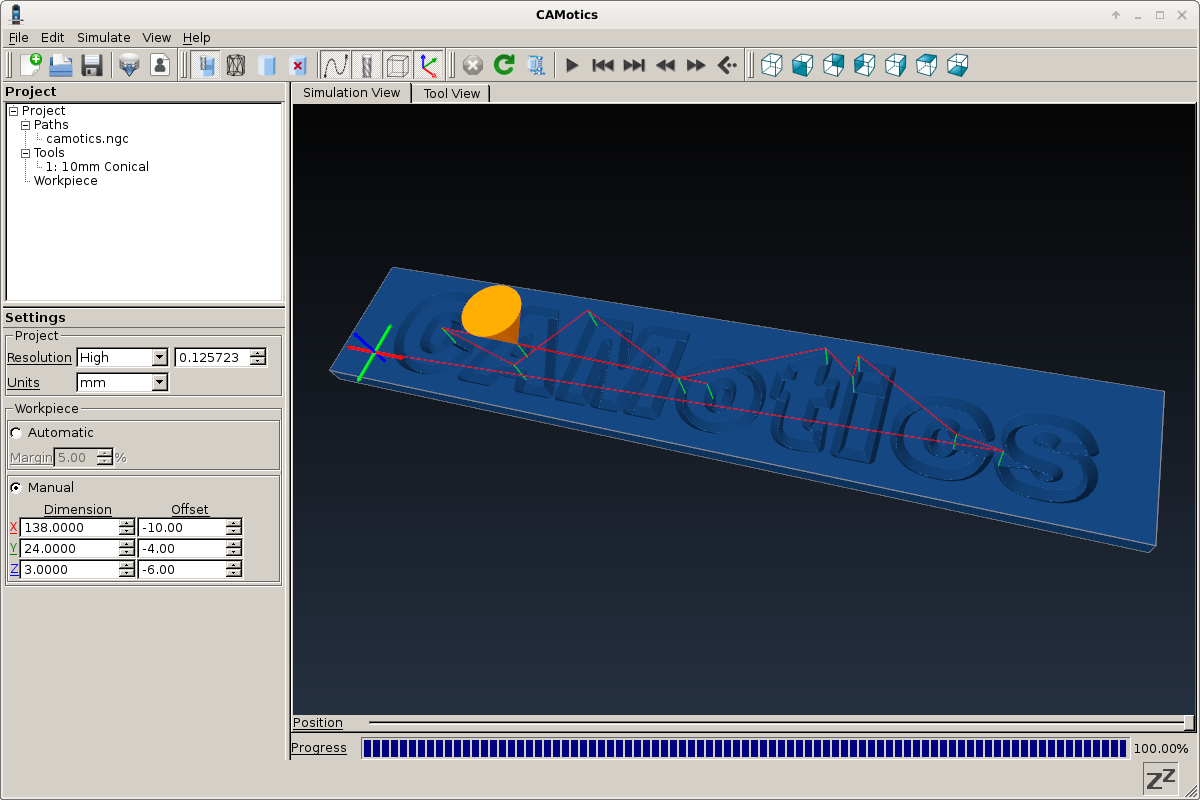Click the Z Offset field -6.00
The height and width of the screenshot is (800, 1200).
pyautogui.click(x=182, y=569)
